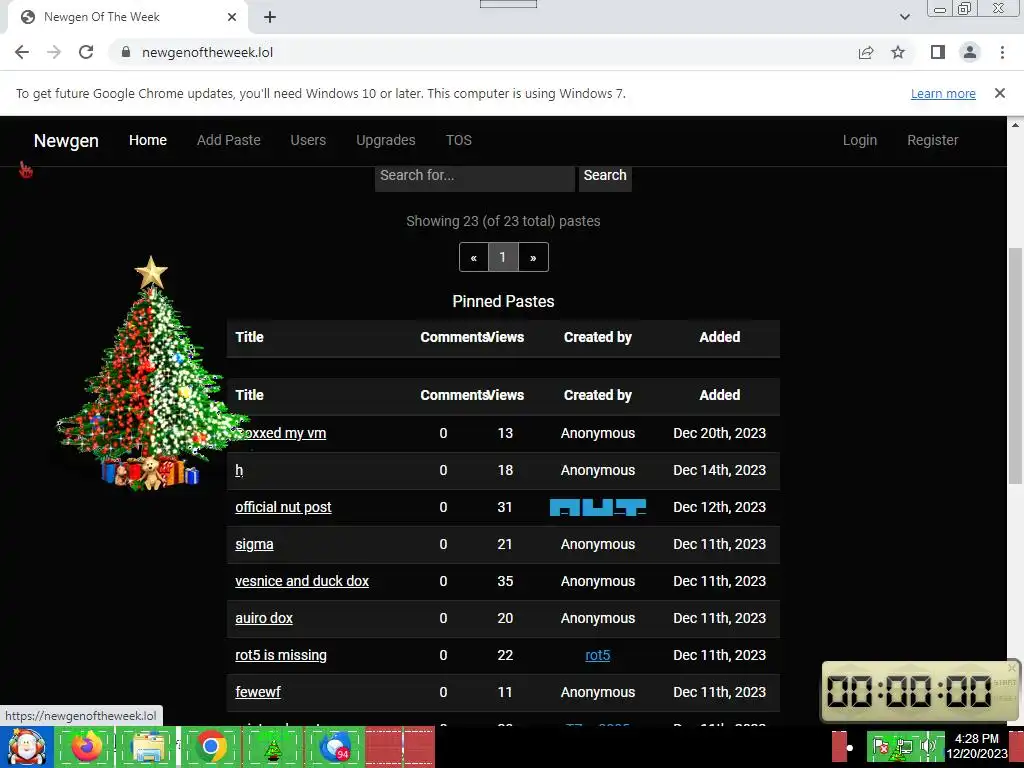Screen dimensions: 1024x768
Task: Open the Chrome side panel icon
Action: pyautogui.click(x=938, y=52)
